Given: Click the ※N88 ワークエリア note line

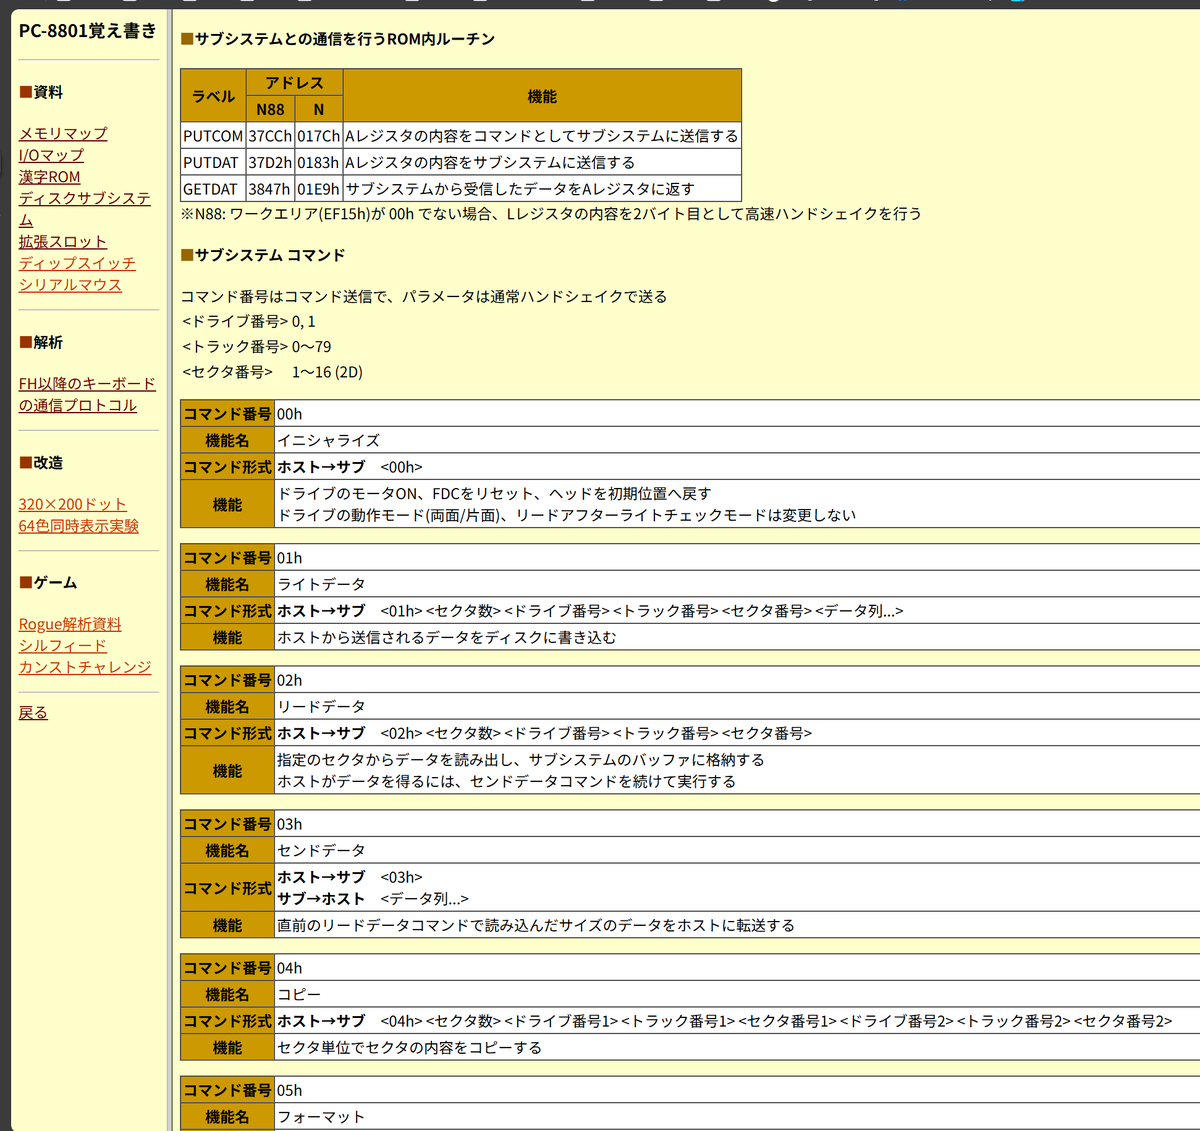Looking at the screenshot, I should (551, 213).
